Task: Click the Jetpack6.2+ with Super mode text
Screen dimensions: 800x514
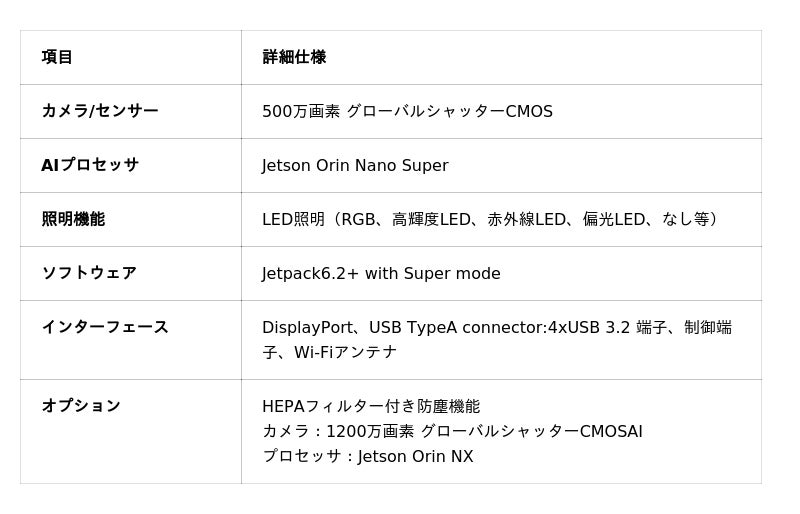Action: (381, 274)
